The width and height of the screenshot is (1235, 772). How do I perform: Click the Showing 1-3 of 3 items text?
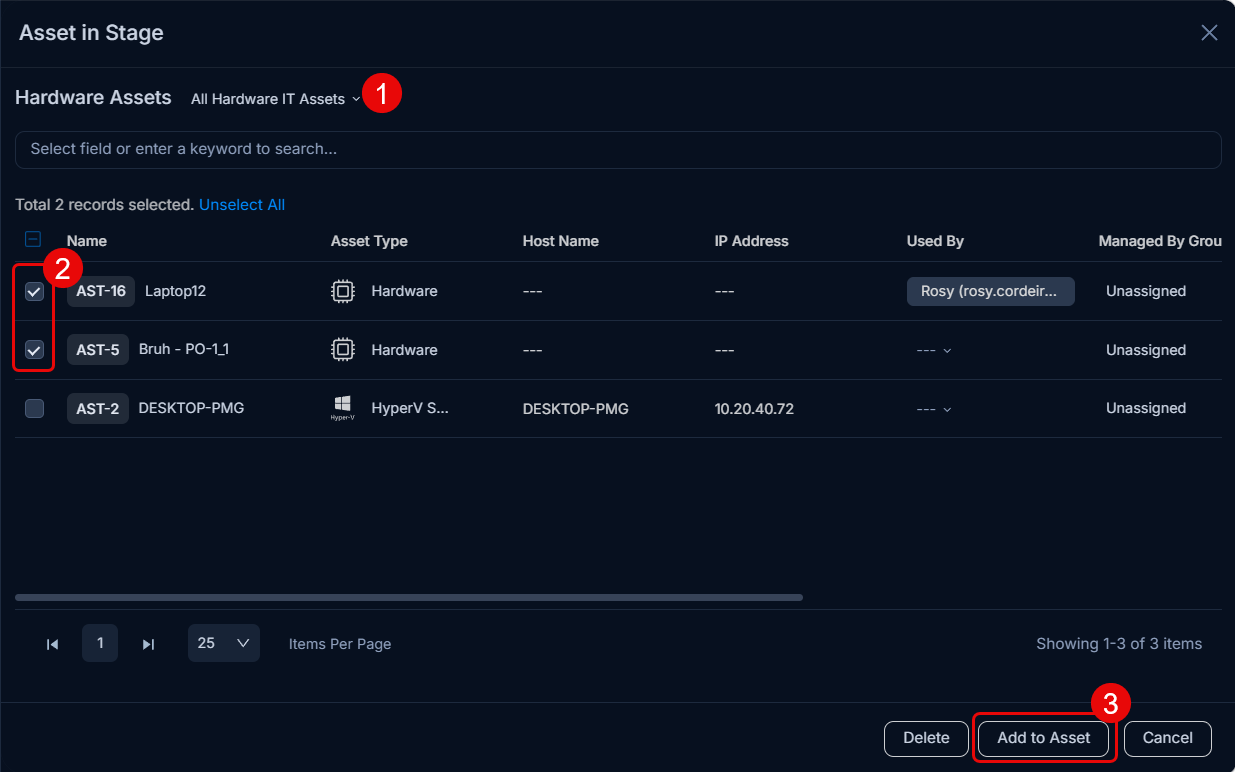(1119, 644)
